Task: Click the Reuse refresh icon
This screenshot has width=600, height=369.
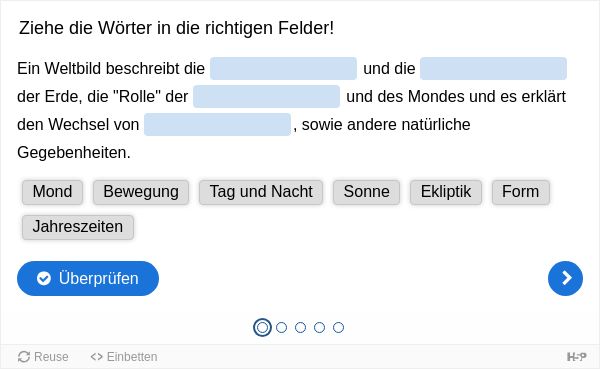Action: (x=24, y=357)
